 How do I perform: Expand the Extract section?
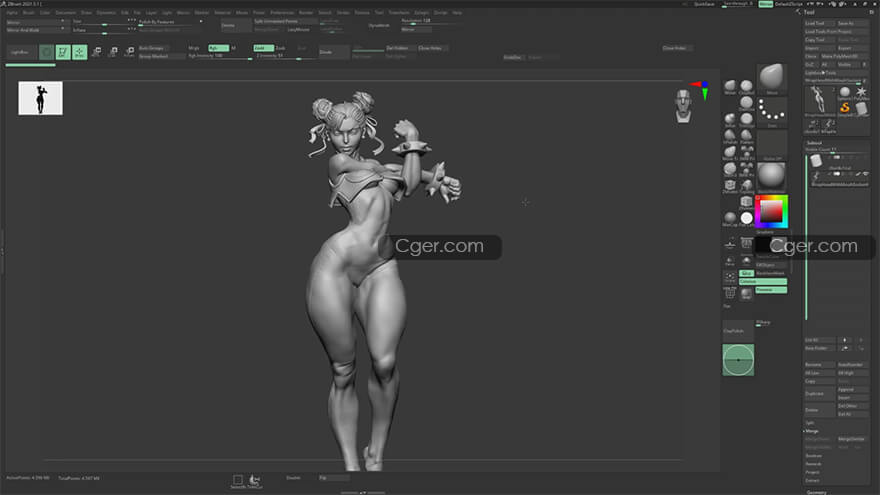pyautogui.click(x=812, y=481)
